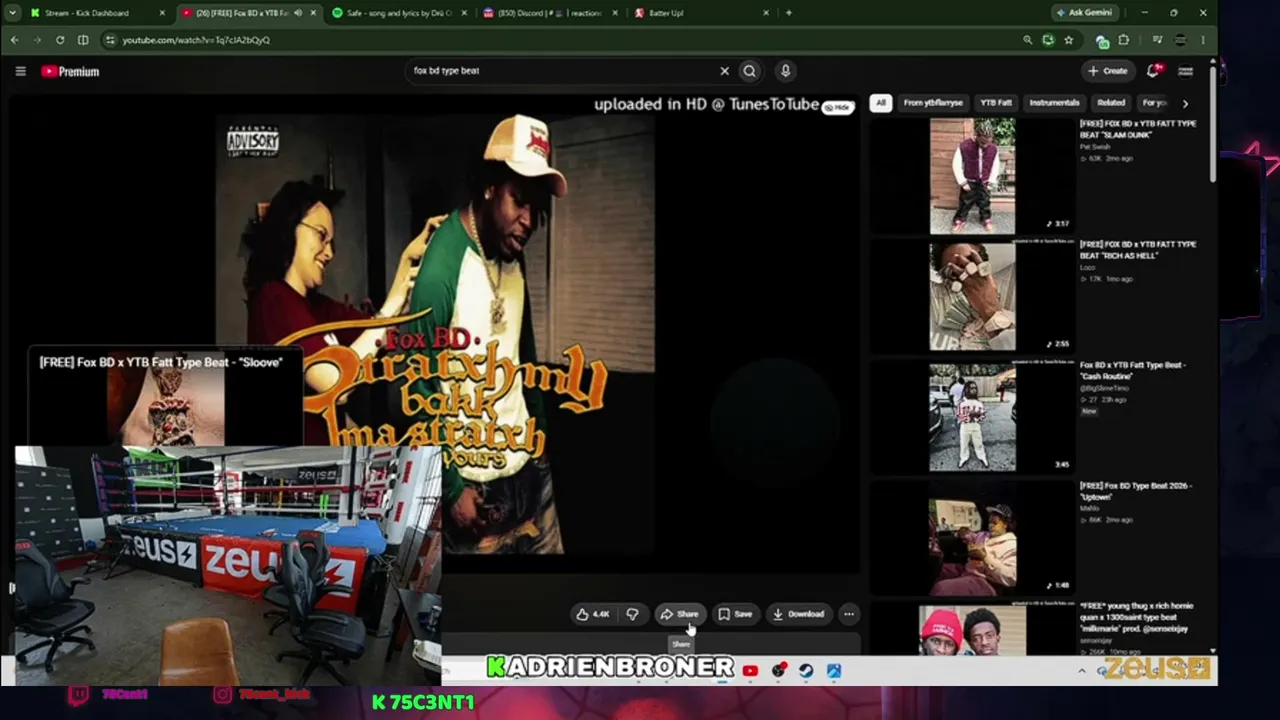Open the YouTube account avatar menu
The image size is (1280, 720).
pos(1186,71)
